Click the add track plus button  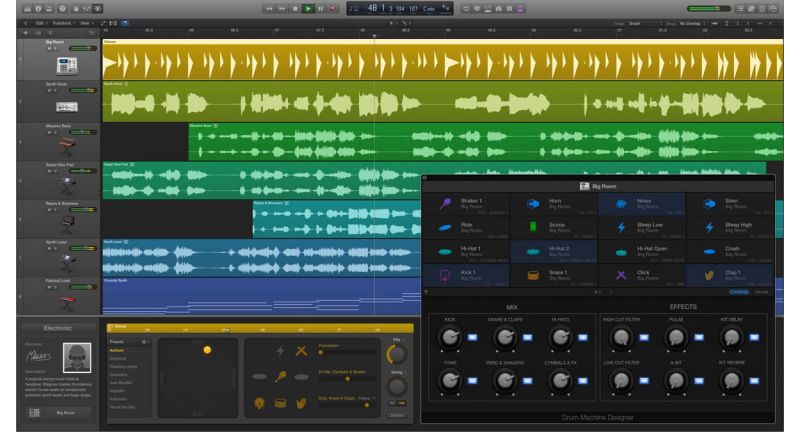(x=26, y=33)
